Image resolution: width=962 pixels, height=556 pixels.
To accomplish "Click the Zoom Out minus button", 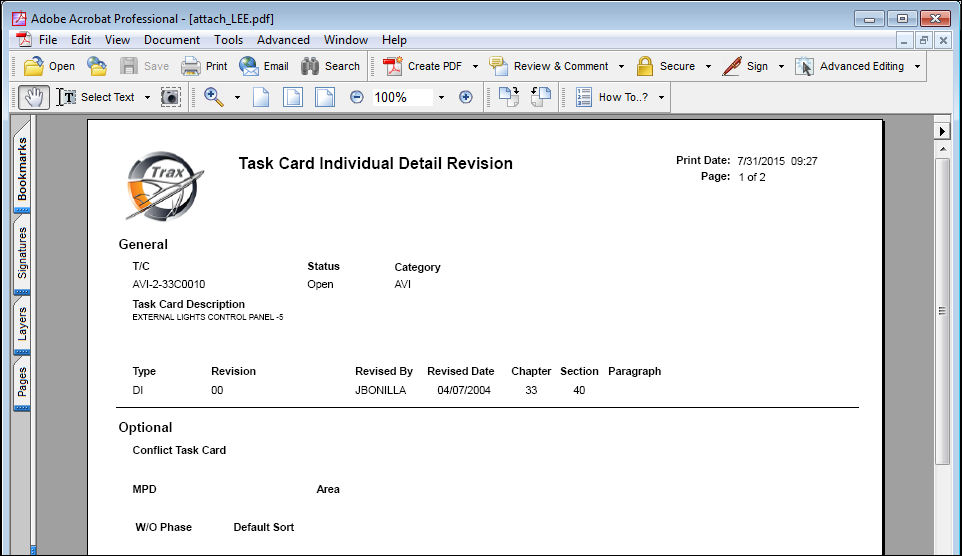I will [x=356, y=97].
